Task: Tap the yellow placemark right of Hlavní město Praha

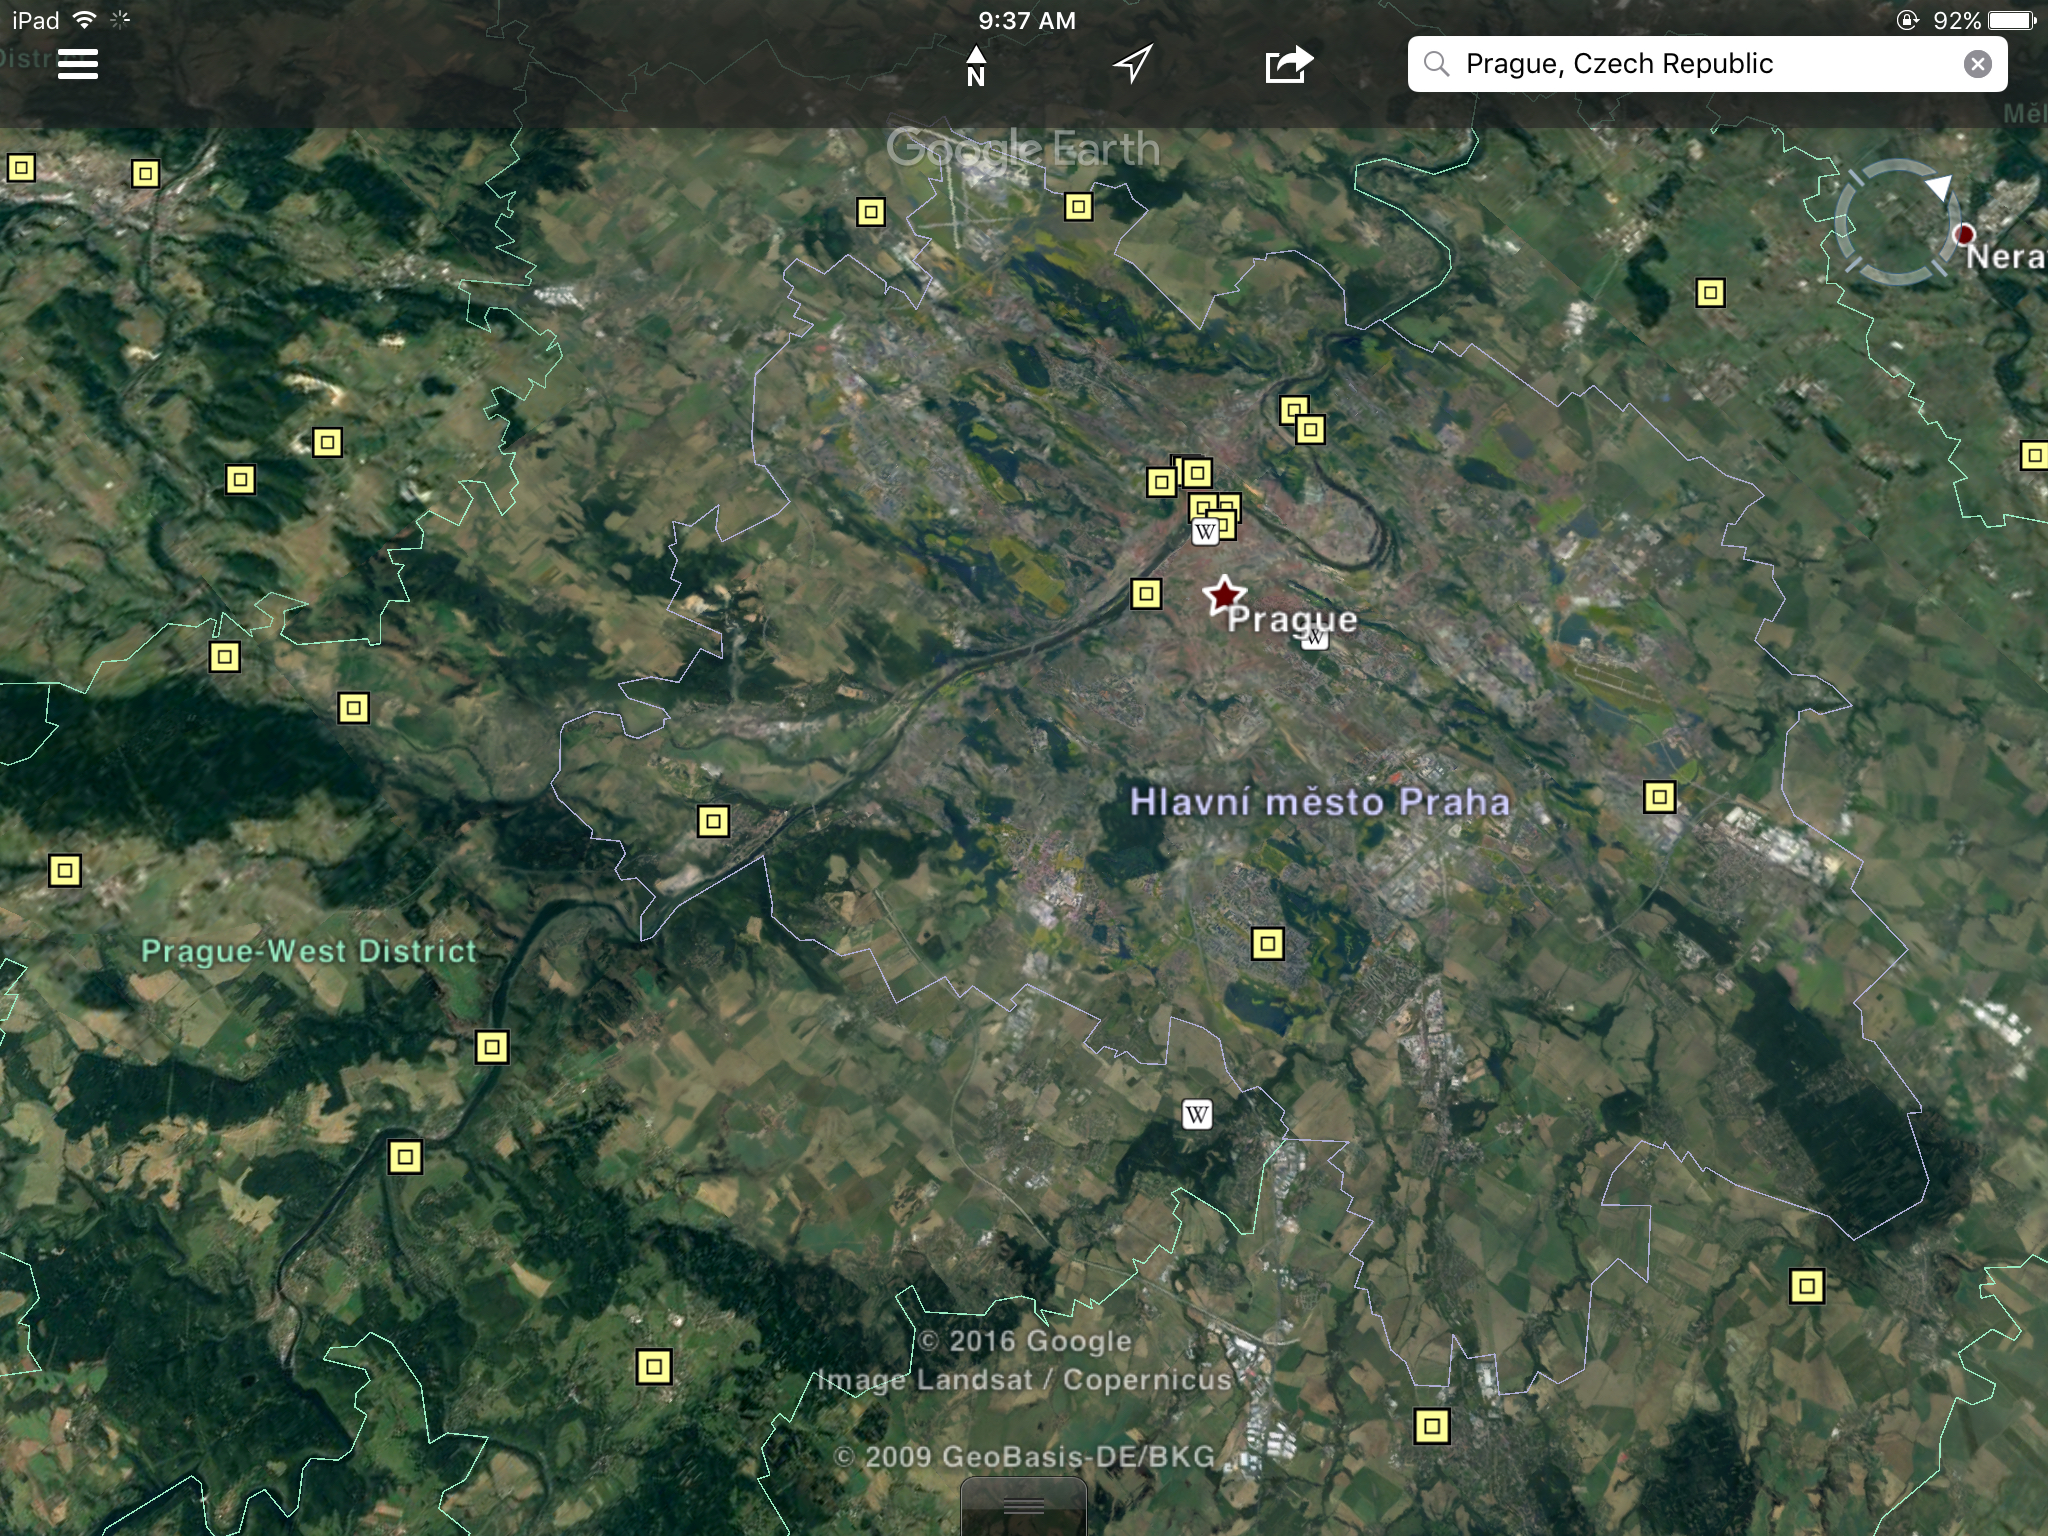Action: (x=1660, y=797)
